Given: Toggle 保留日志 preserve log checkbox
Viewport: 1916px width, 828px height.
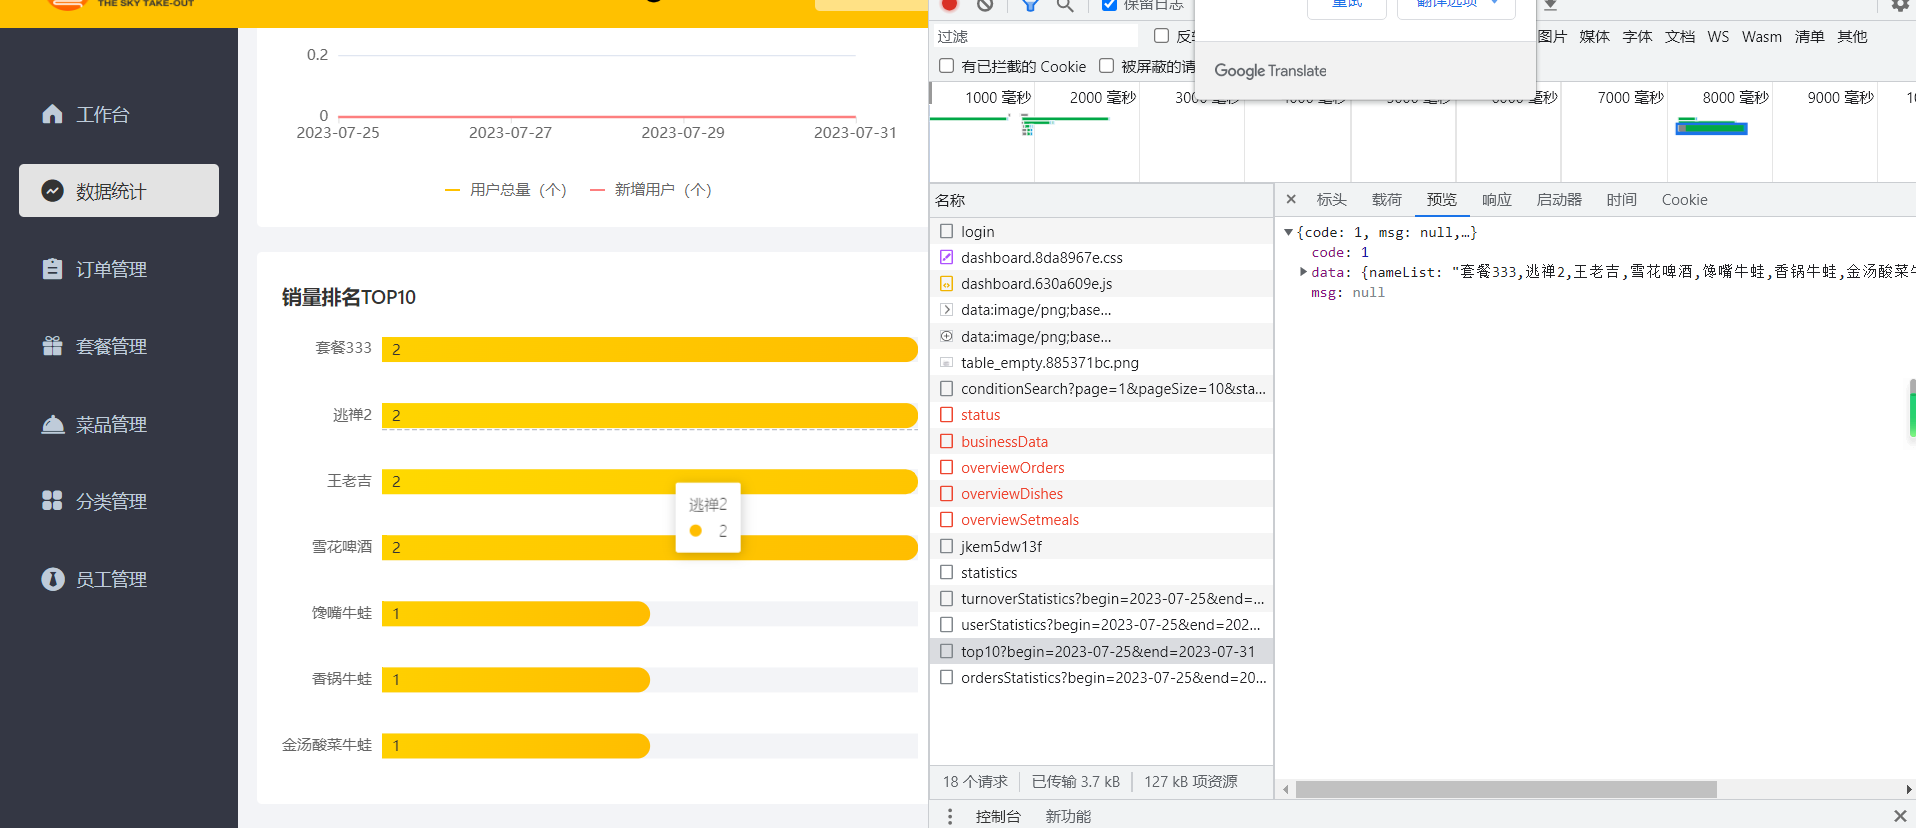Looking at the screenshot, I should [1109, 5].
